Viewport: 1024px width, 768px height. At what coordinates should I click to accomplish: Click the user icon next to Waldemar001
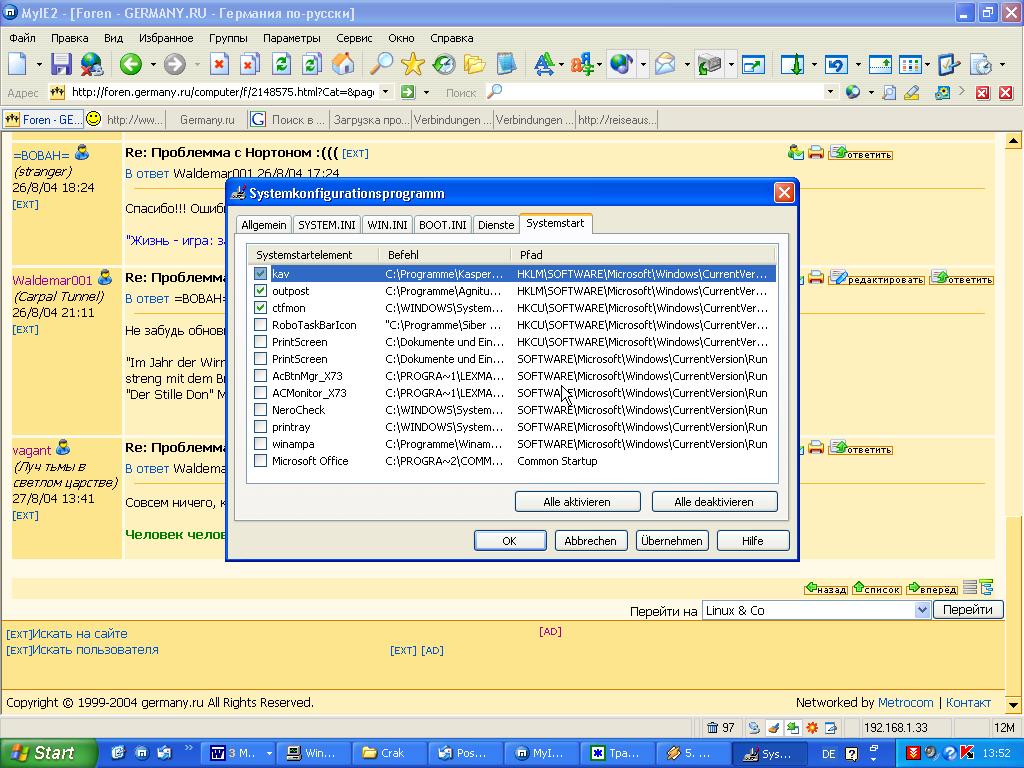104,278
